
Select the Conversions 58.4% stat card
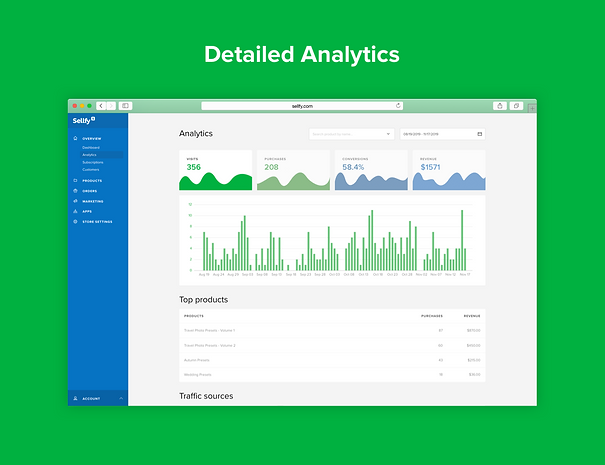point(371,170)
